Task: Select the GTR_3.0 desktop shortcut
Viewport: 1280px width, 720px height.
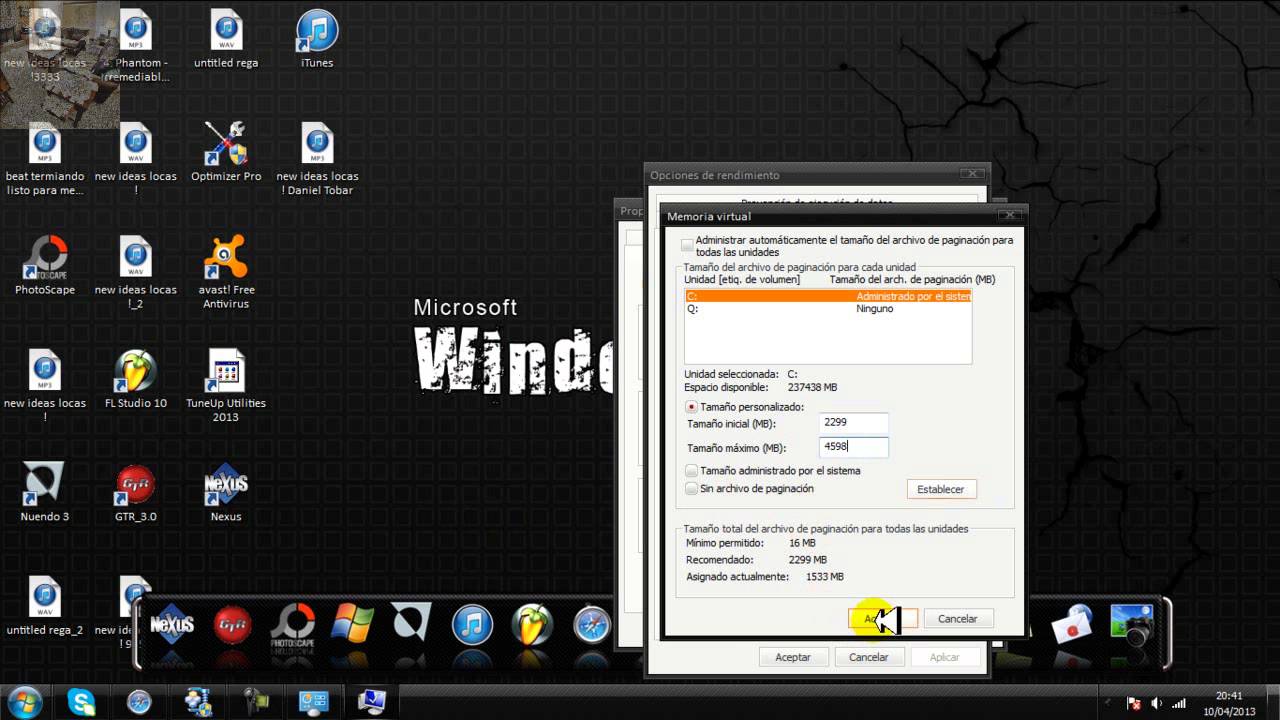Action: (136, 493)
